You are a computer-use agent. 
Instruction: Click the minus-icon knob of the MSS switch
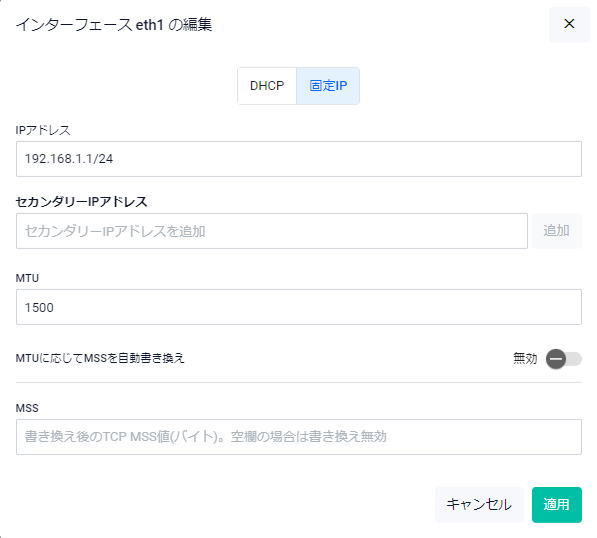[555, 359]
